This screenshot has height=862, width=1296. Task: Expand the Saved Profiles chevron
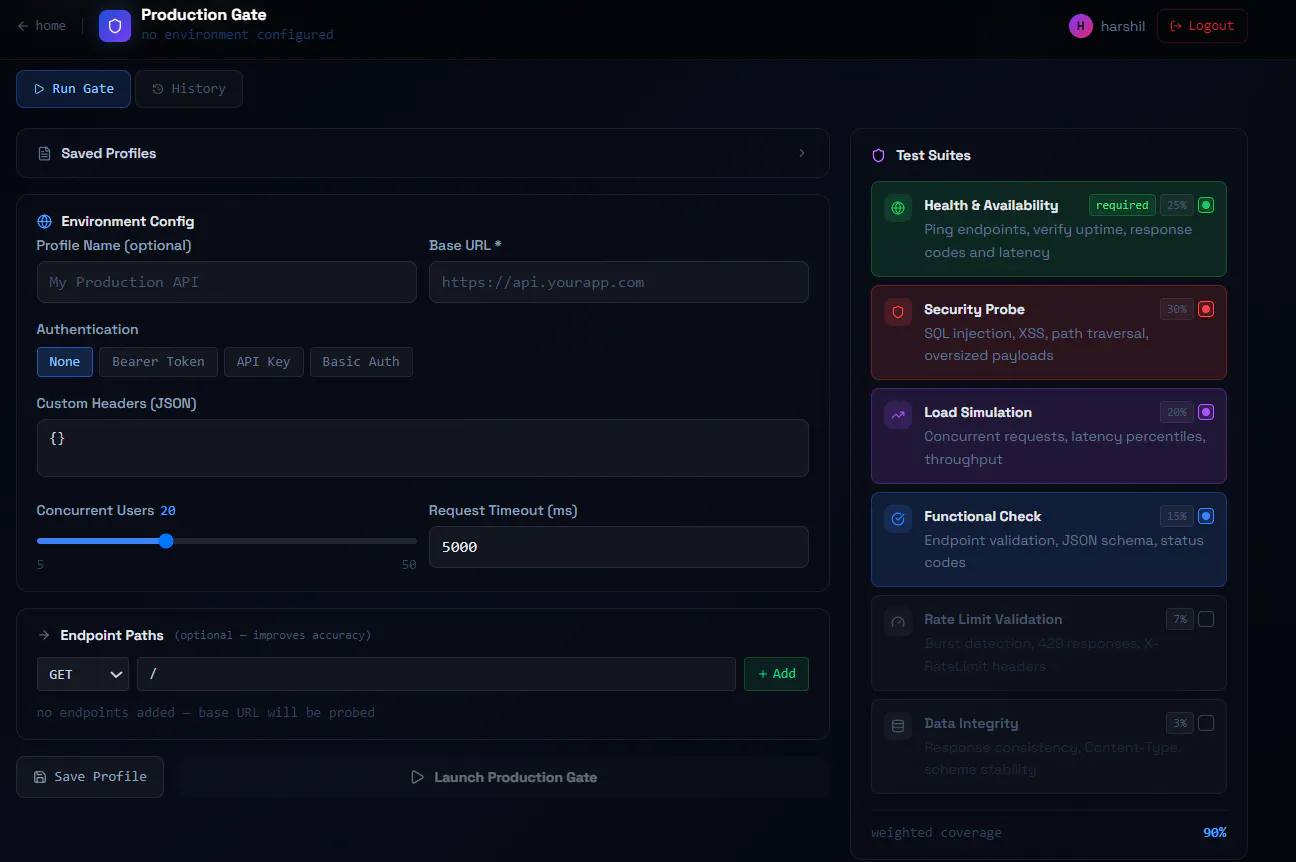point(802,153)
